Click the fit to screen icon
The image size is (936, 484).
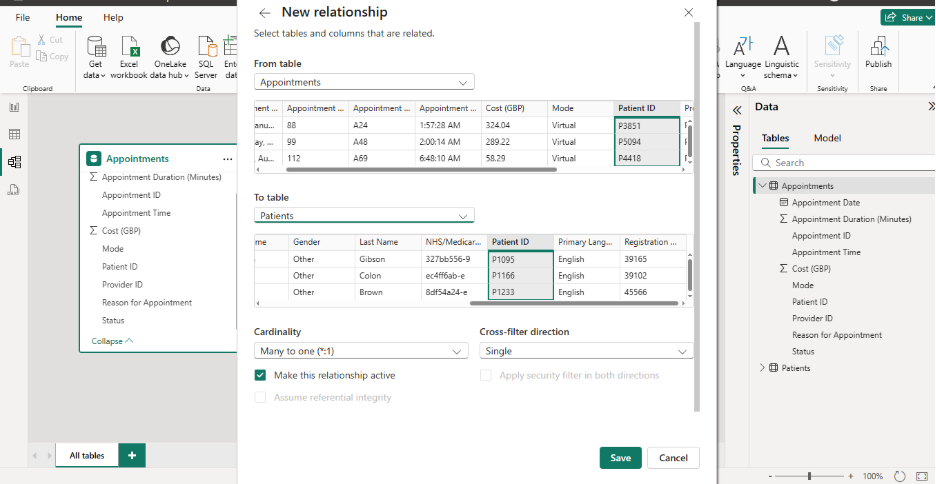click(921, 476)
